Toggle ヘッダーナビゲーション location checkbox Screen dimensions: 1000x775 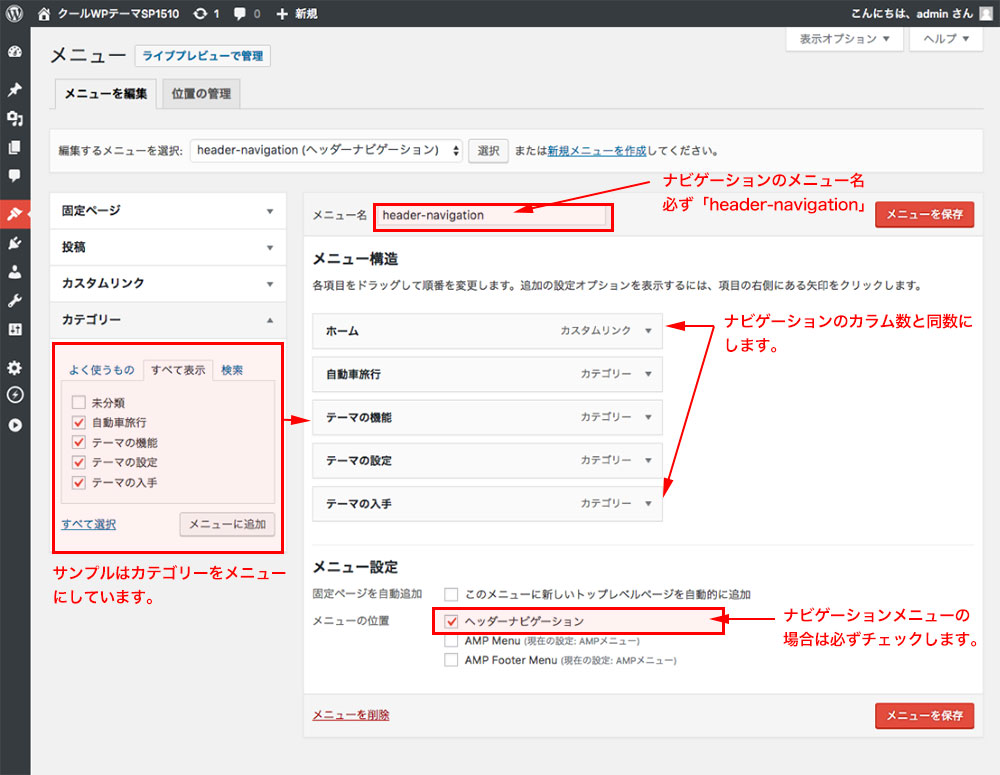[451, 621]
